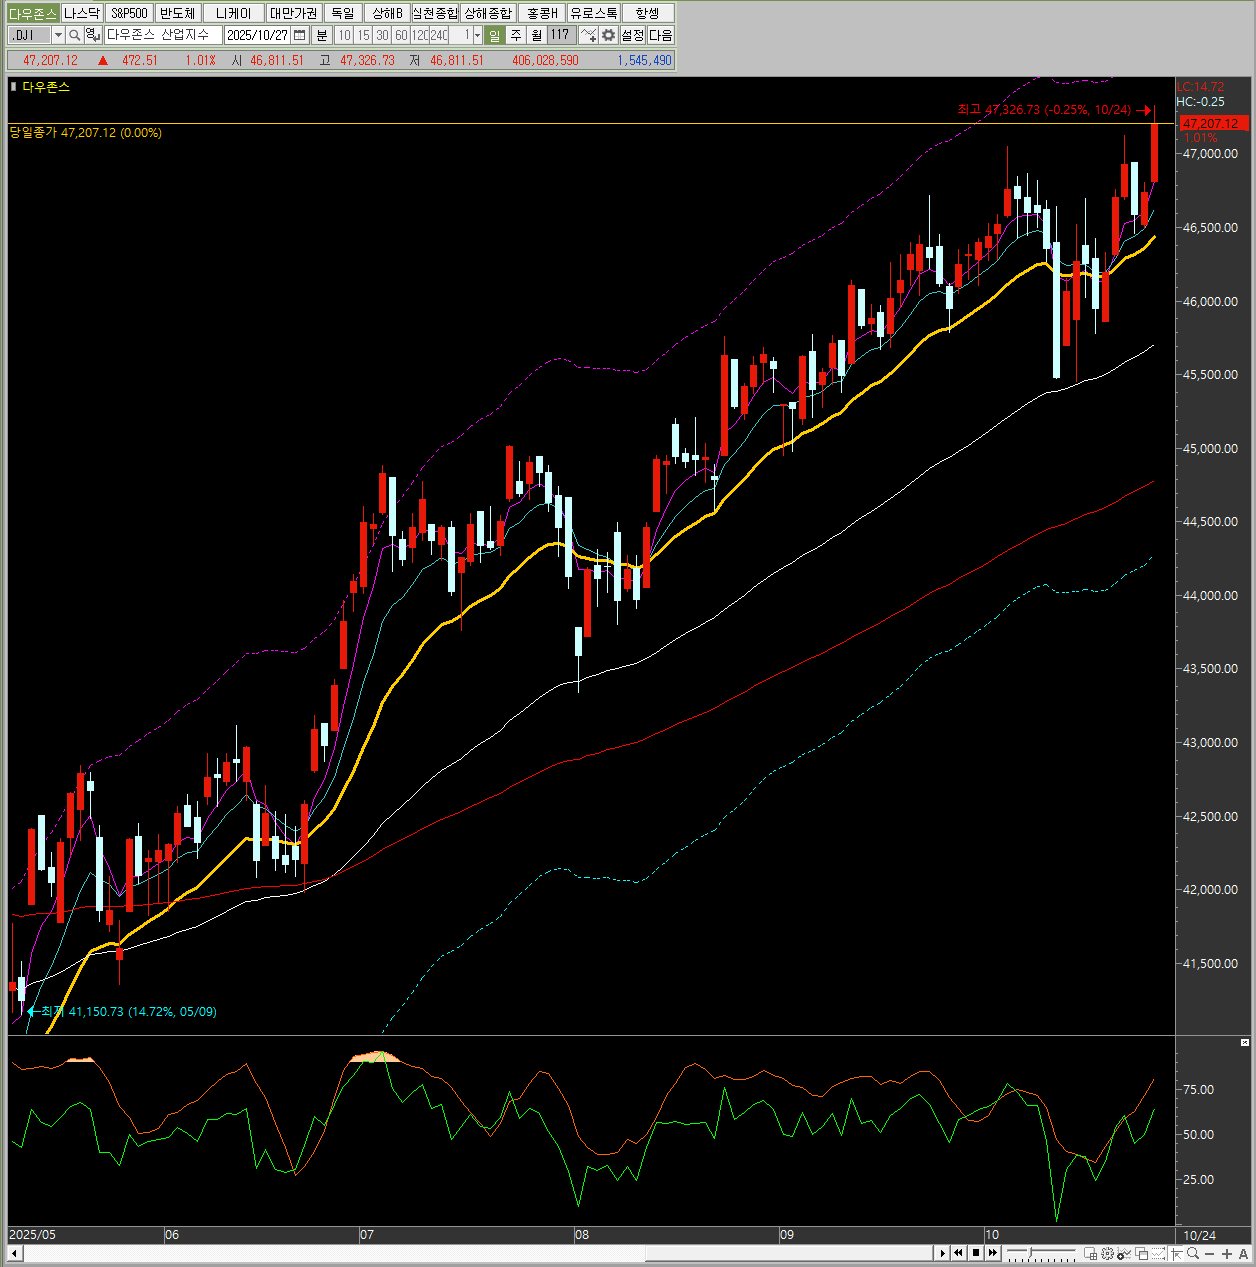Select the 월 monthly period

point(536,35)
